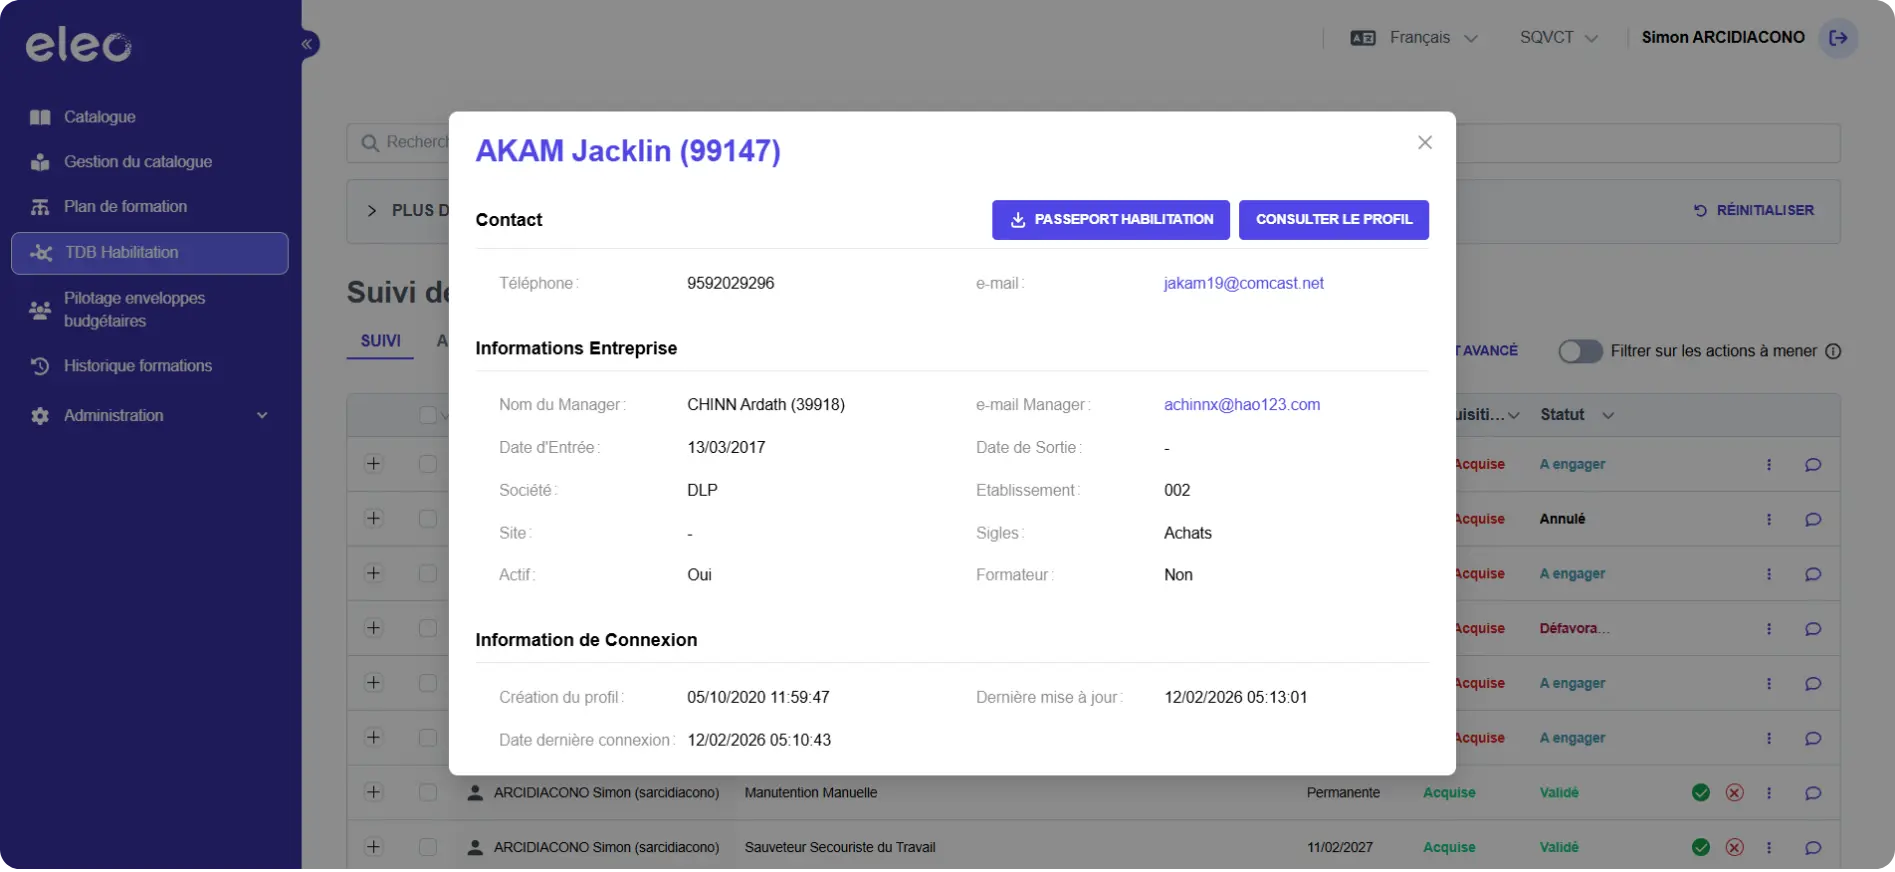1895x872 pixels.
Task: Click the Pilotage enveloppes people icon
Action: coord(40,310)
